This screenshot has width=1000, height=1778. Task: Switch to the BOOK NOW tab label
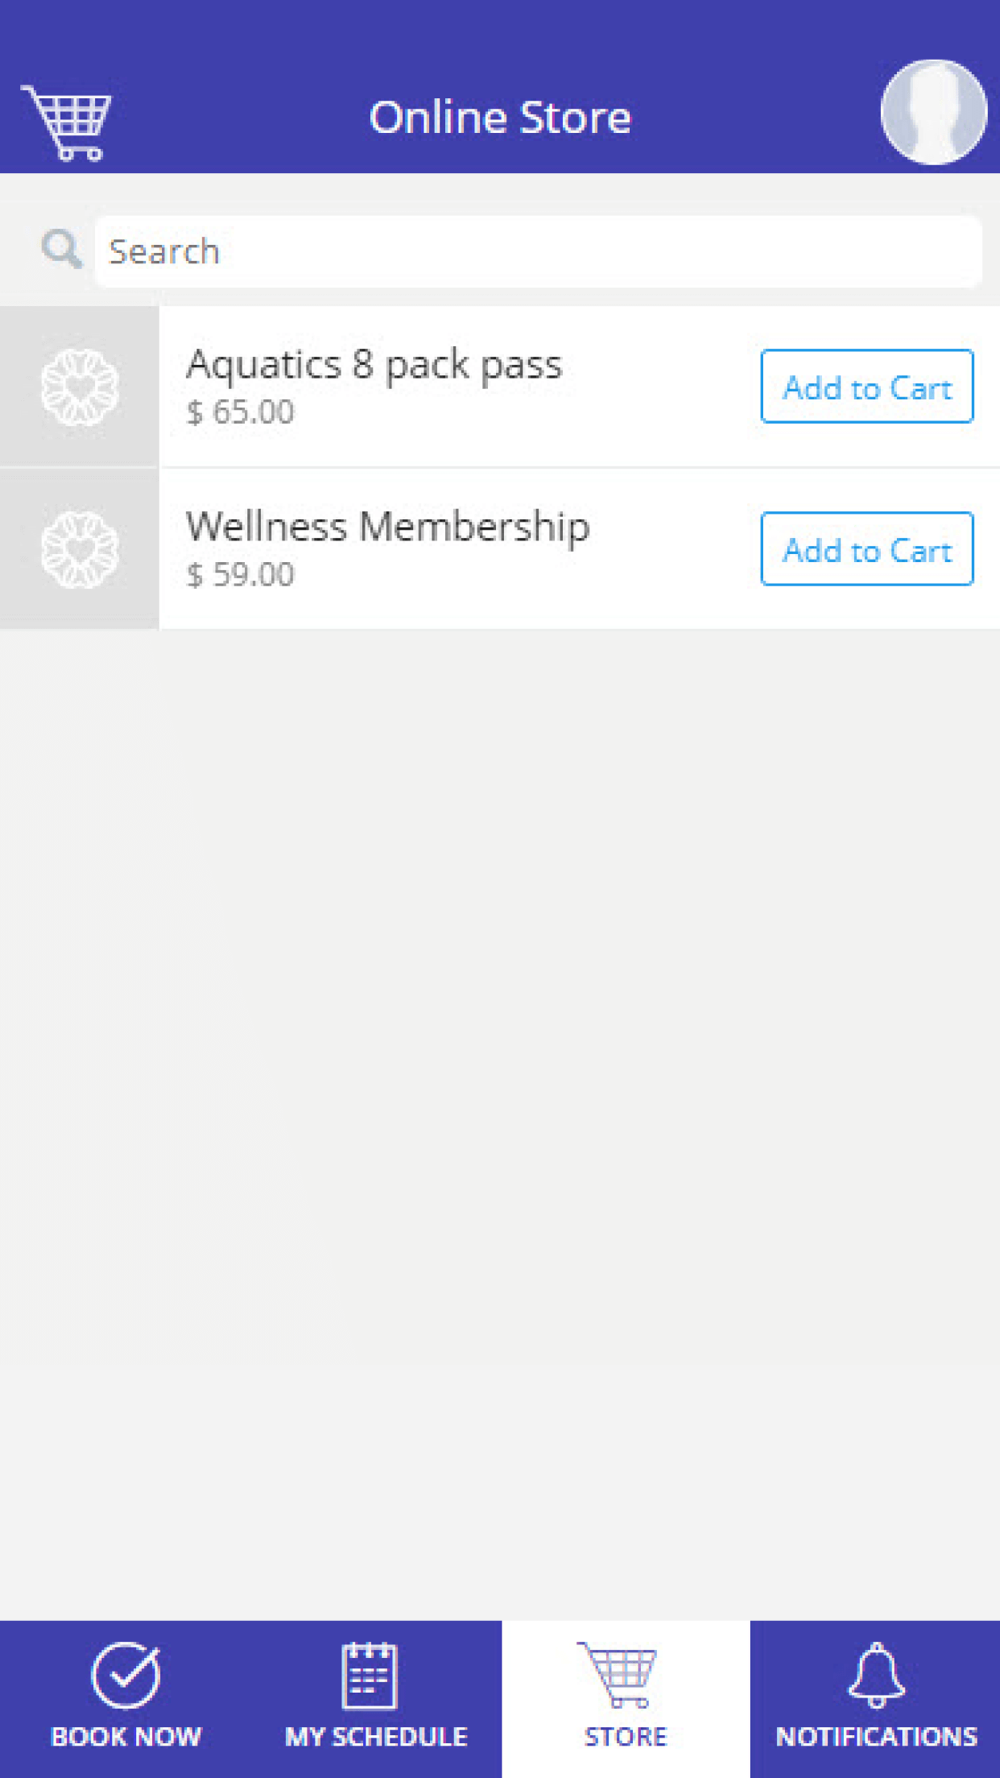click(x=126, y=1736)
